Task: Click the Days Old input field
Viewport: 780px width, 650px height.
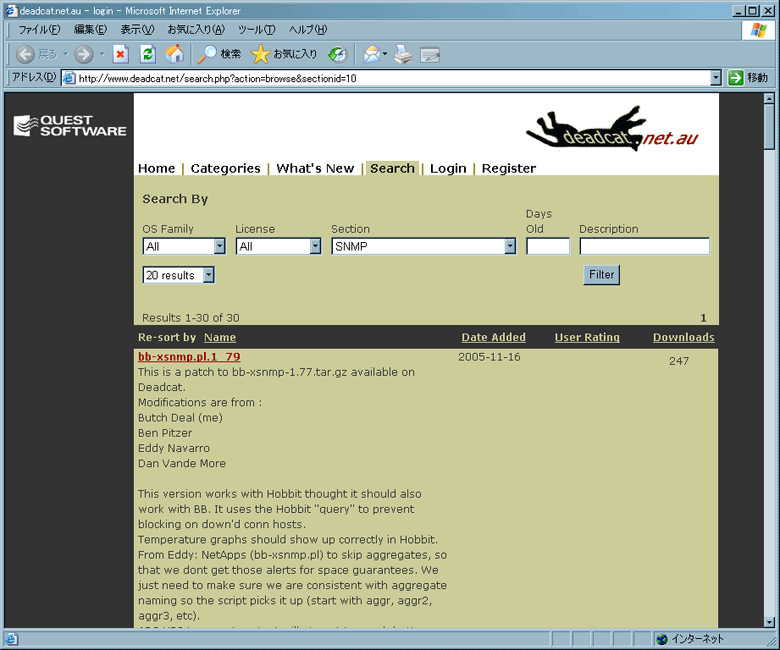Action: point(548,246)
